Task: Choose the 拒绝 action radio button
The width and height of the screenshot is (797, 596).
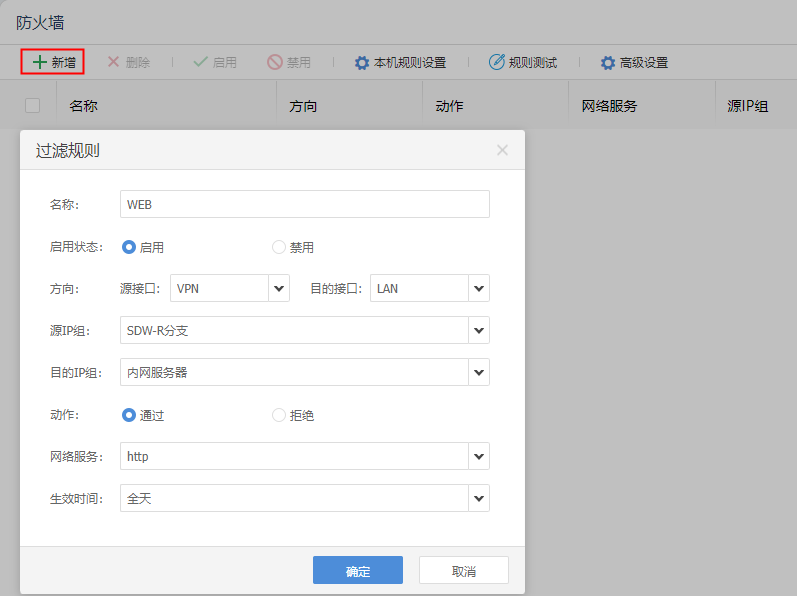Action: click(279, 414)
